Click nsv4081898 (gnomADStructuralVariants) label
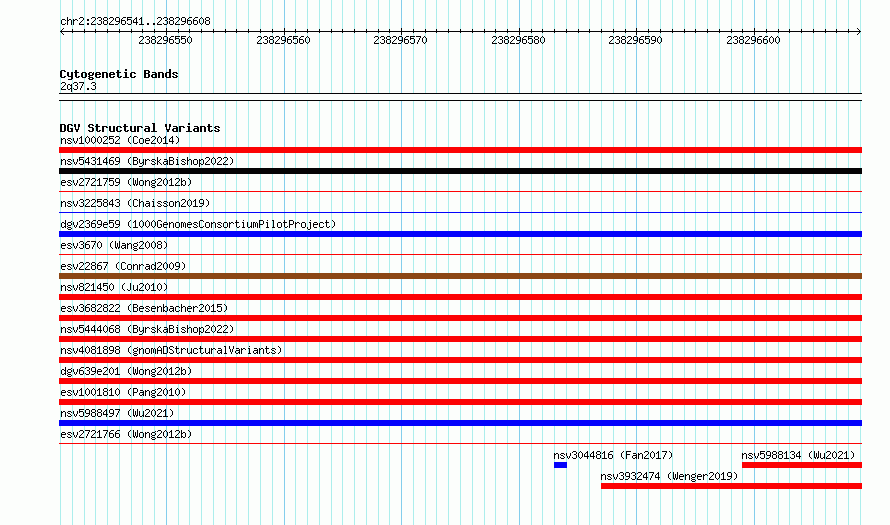 point(171,350)
